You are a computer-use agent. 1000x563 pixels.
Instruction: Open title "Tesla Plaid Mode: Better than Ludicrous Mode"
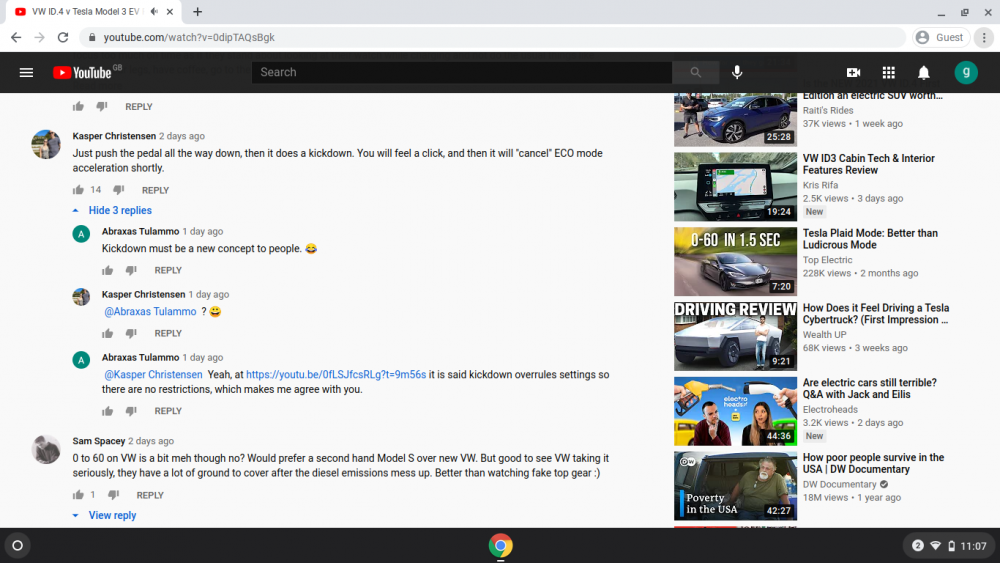(x=870, y=239)
